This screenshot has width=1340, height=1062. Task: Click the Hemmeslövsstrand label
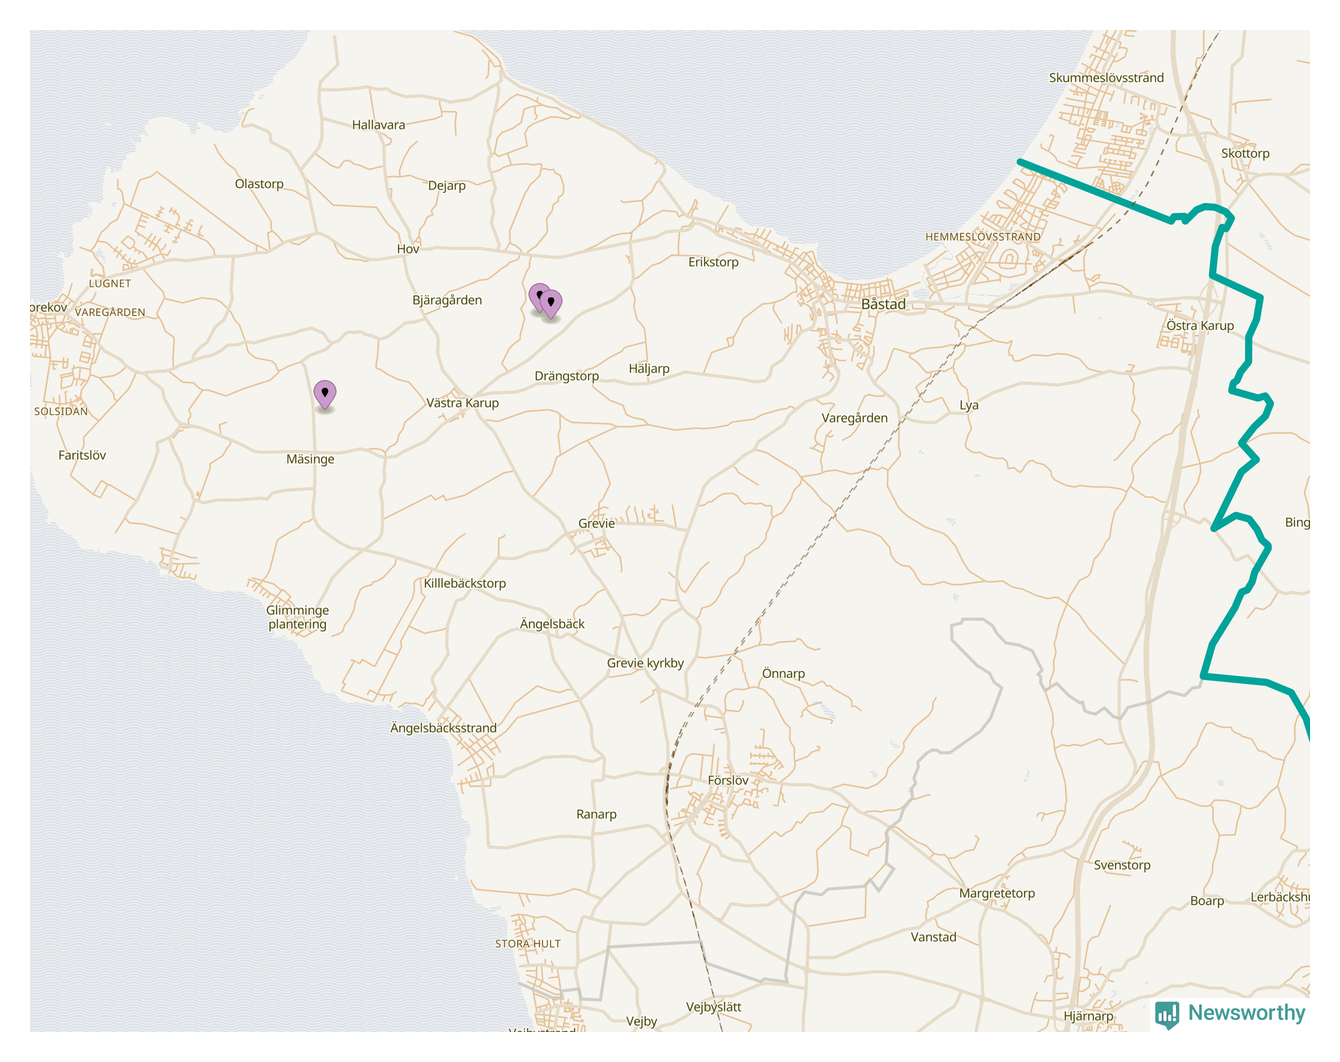coord(982,237)
